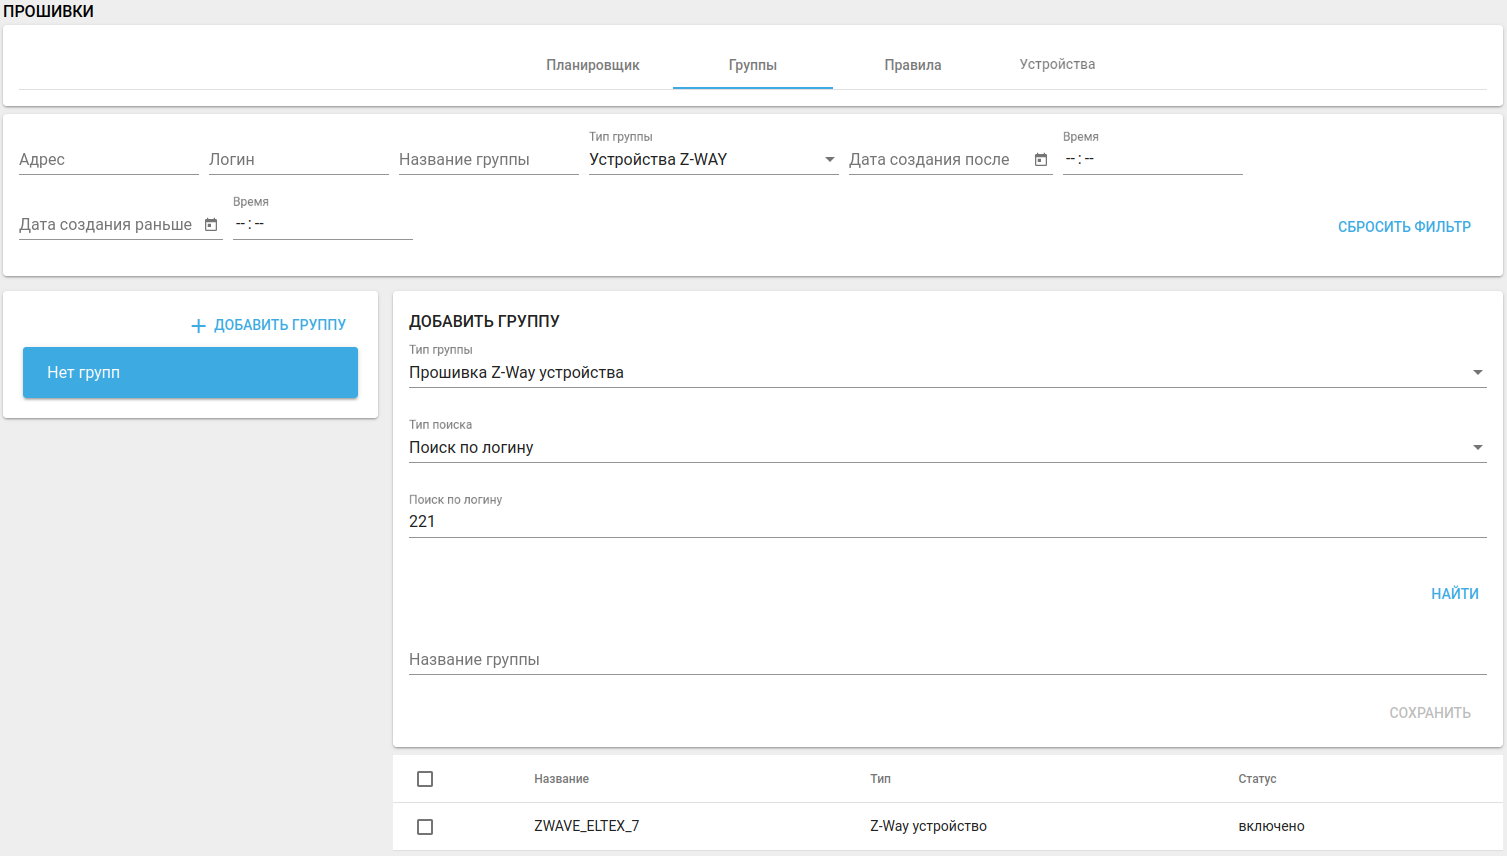This screenshot has height=856, width=1507.
Task: Reset filters with 'Сбросить фильтр'
Action: pos(1404,227)
